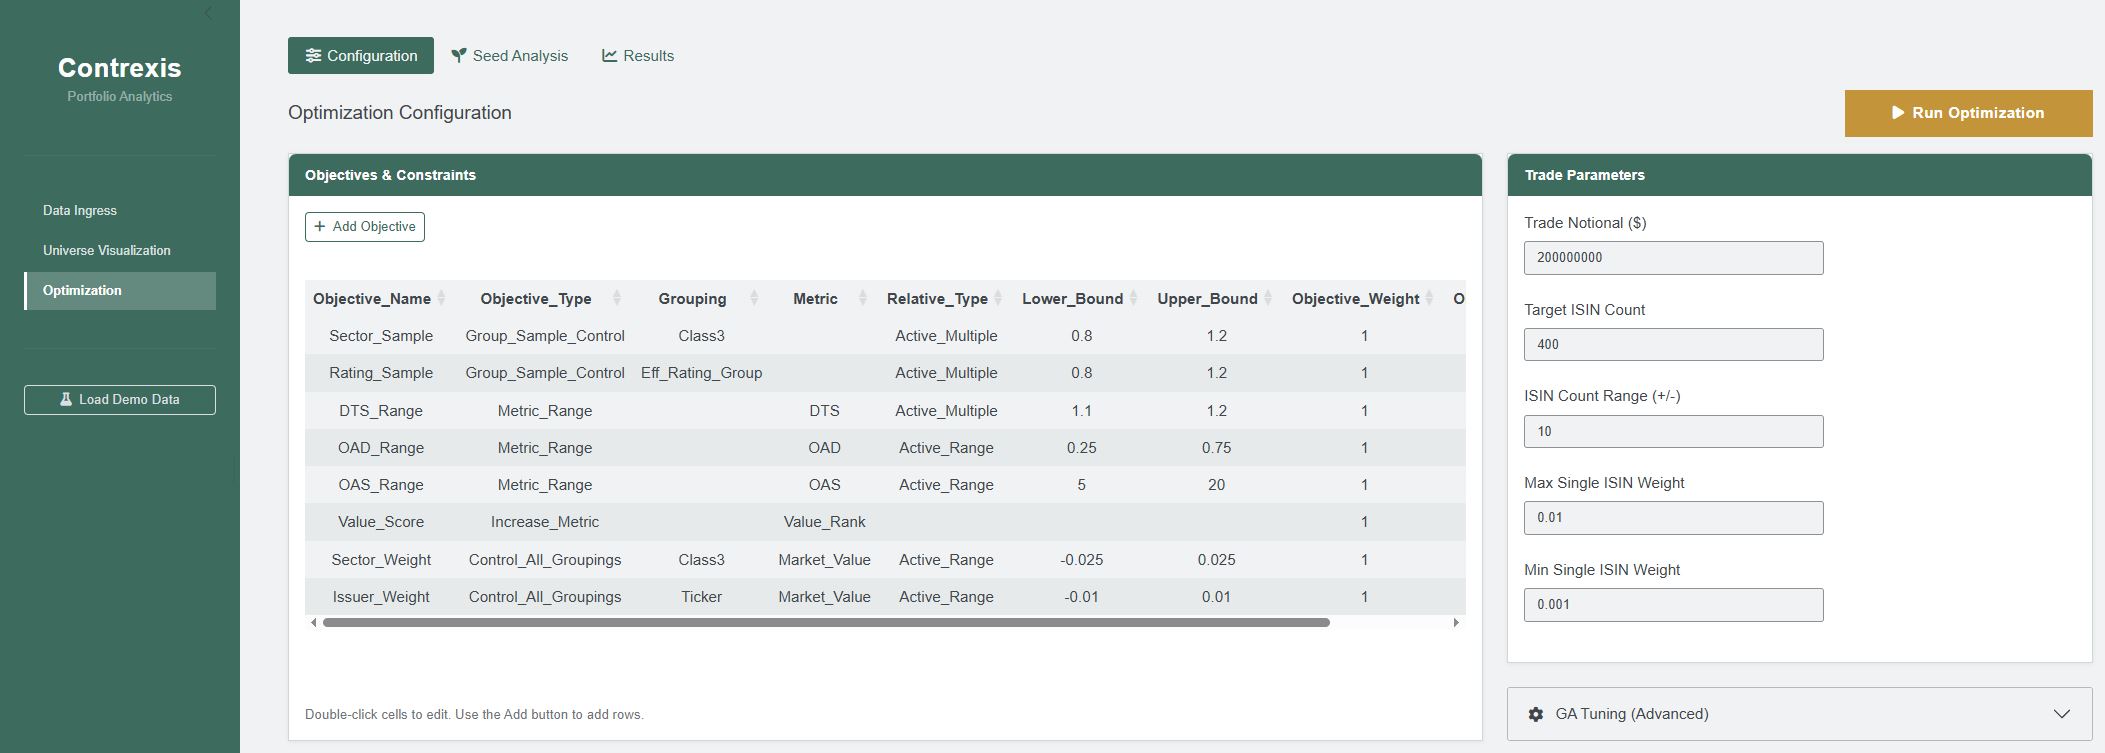Expand the GA Tuning (Advanced) section
This screenshot has height=753, width=2105.
pyautogui.click(x=2061, y=714)
